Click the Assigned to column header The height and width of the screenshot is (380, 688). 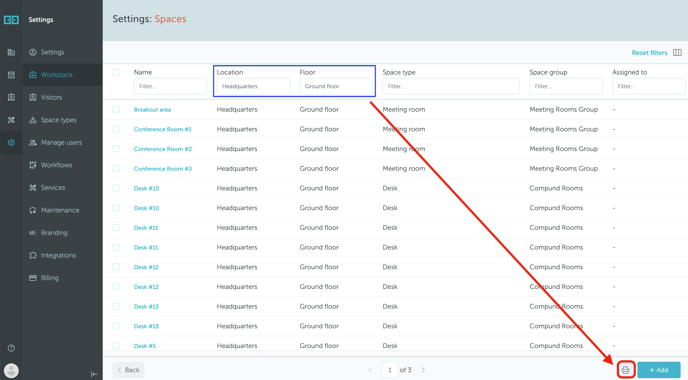click(630, 72)
